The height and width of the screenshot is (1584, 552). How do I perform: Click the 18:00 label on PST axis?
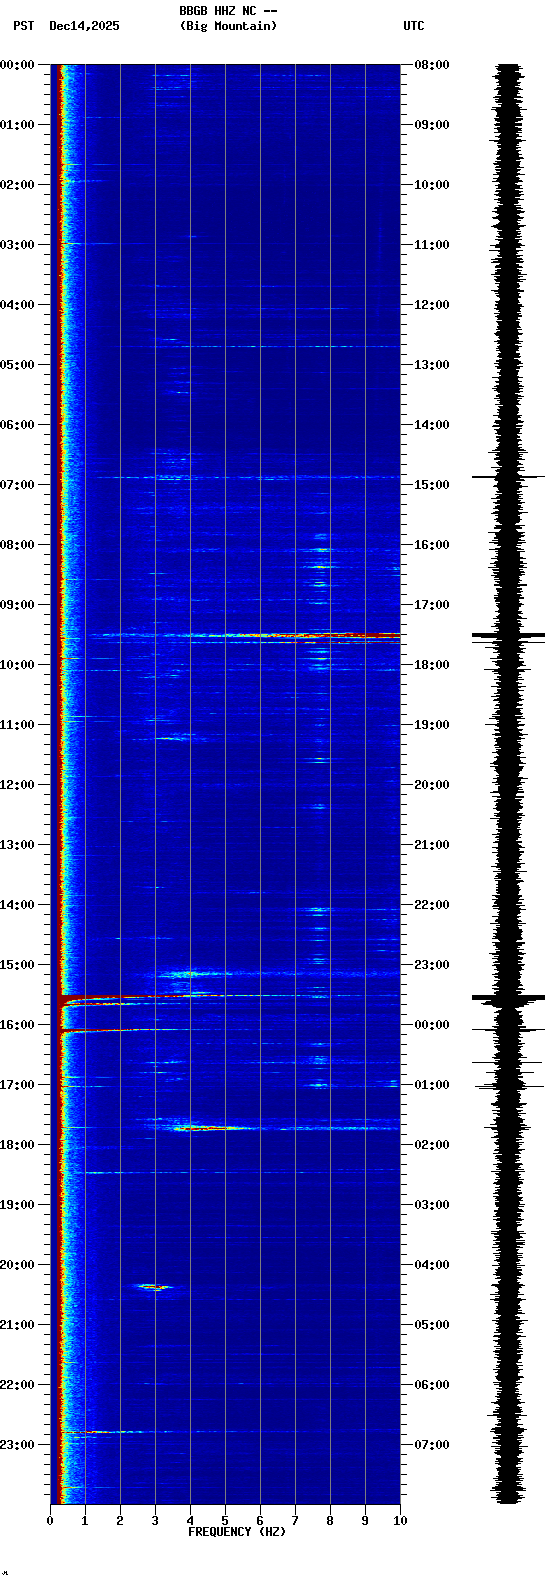pyautogui.click(x=17, y=1145)
